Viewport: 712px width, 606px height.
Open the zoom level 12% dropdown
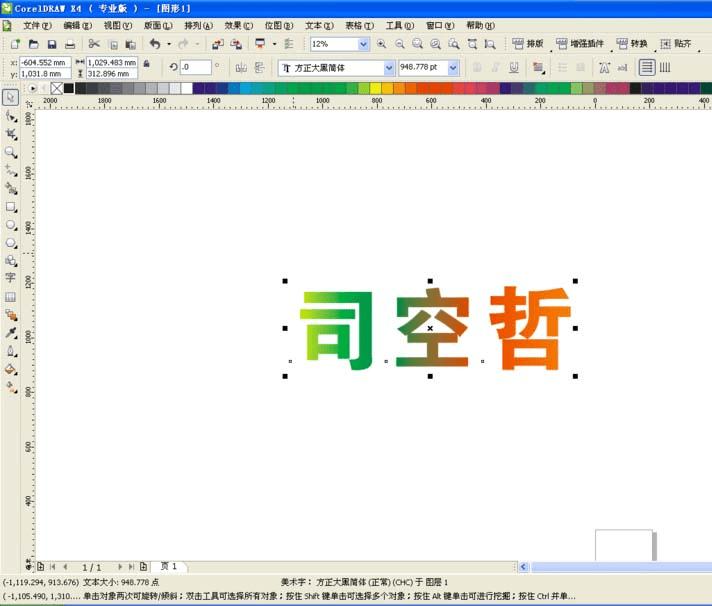pyautogui.click(x=363, y=44)
